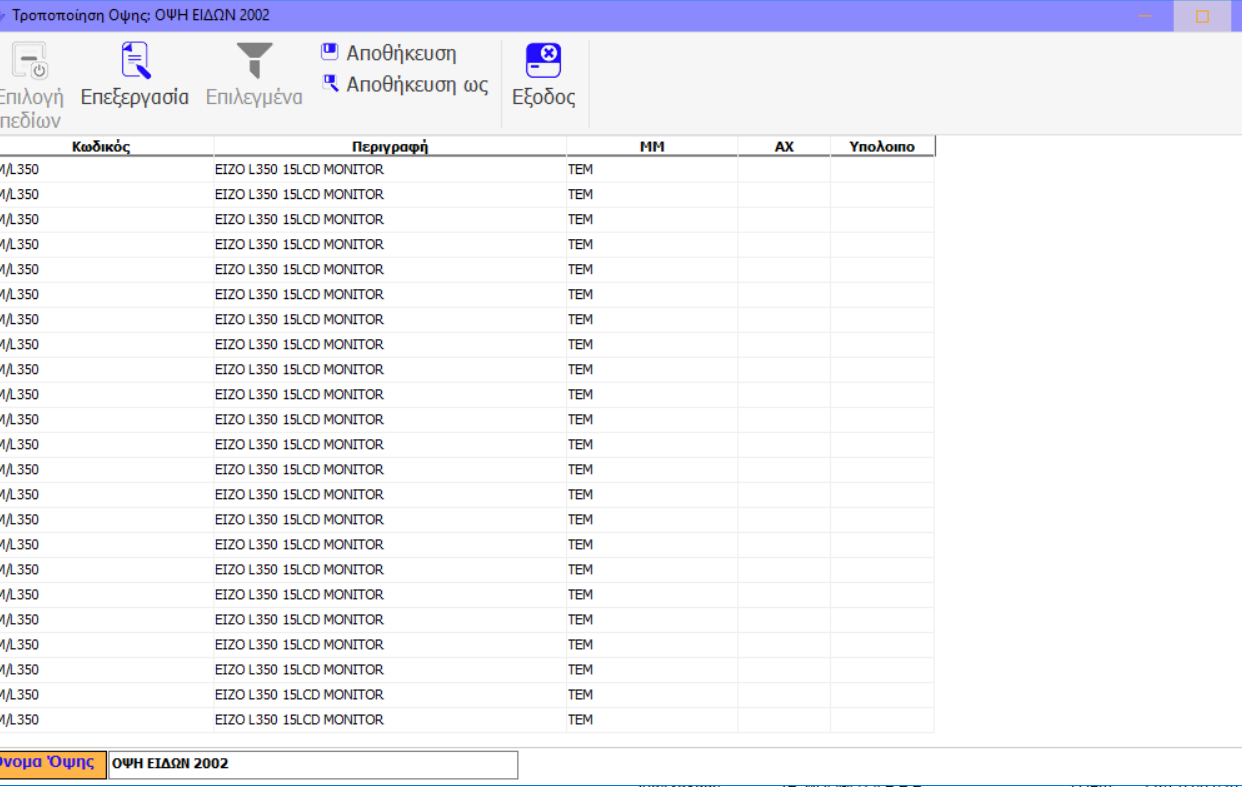Select the last row's EIZO description cell

coord(390,720)
